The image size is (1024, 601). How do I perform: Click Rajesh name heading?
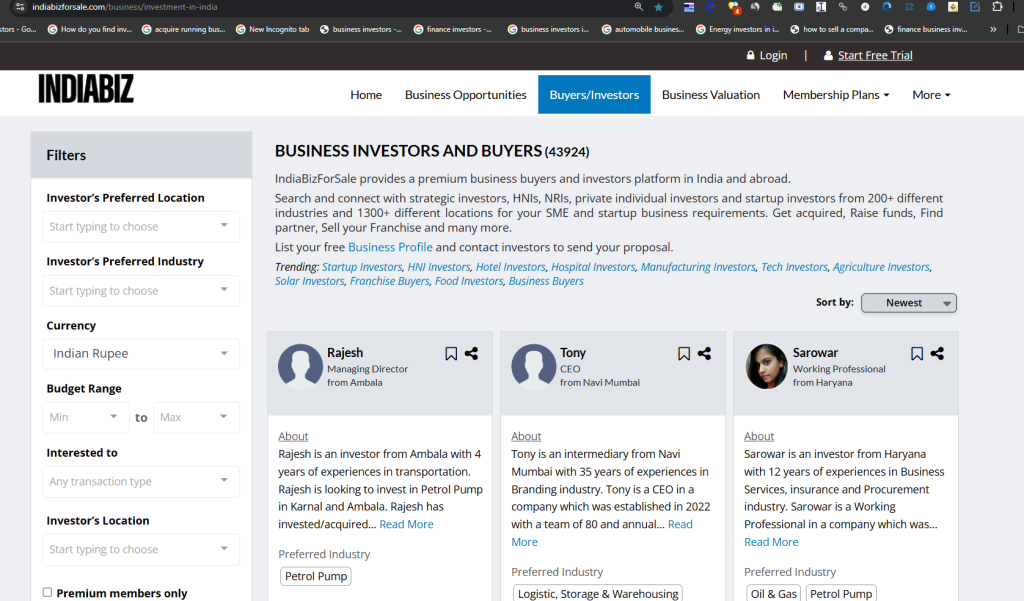tap(345, 353)
